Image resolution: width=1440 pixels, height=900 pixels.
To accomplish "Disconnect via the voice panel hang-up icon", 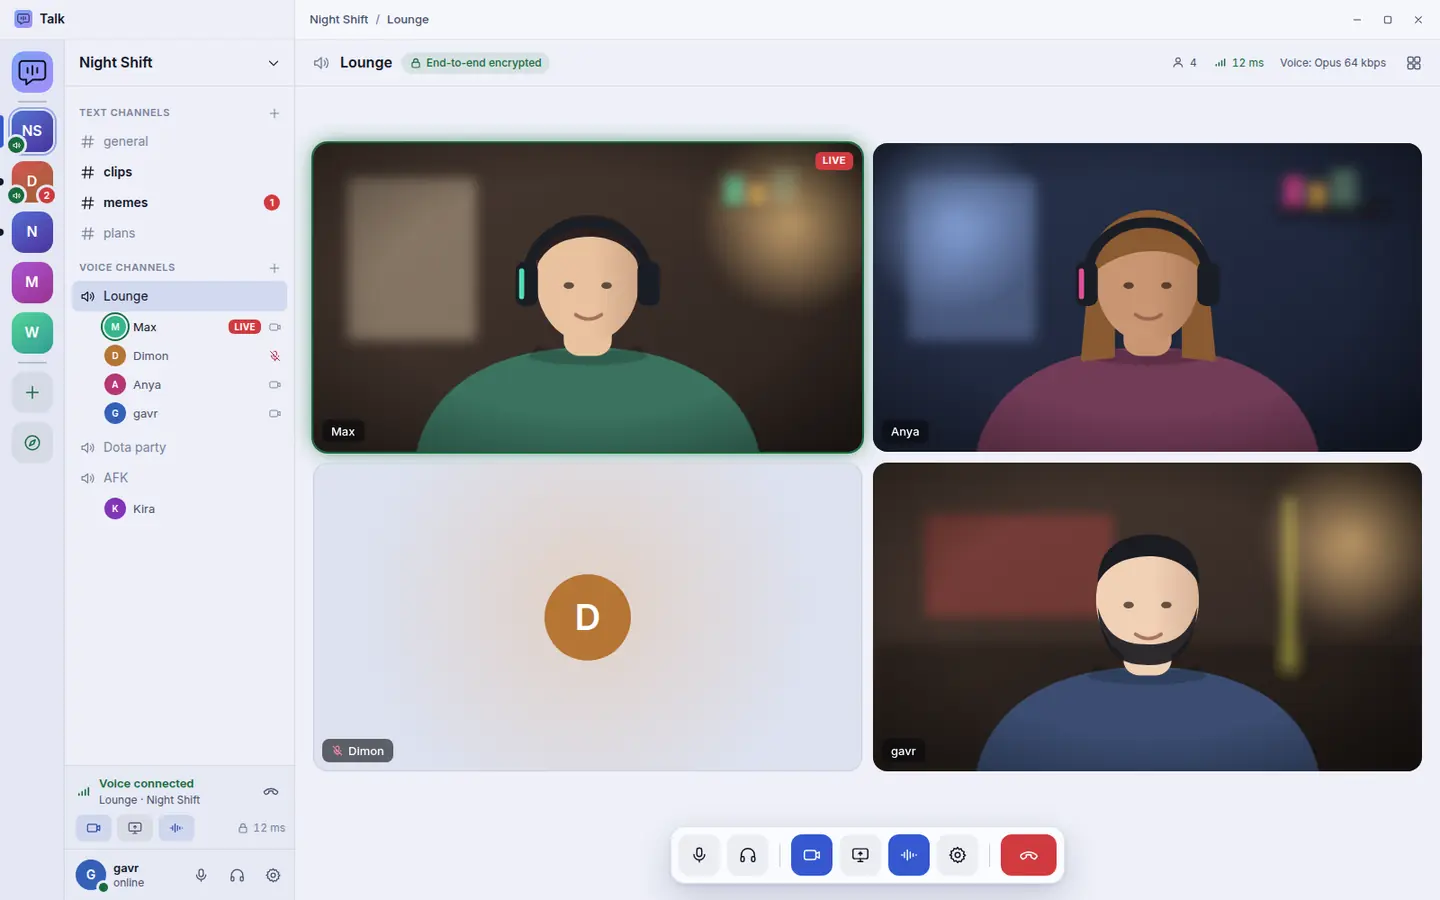I will point(271,792).
